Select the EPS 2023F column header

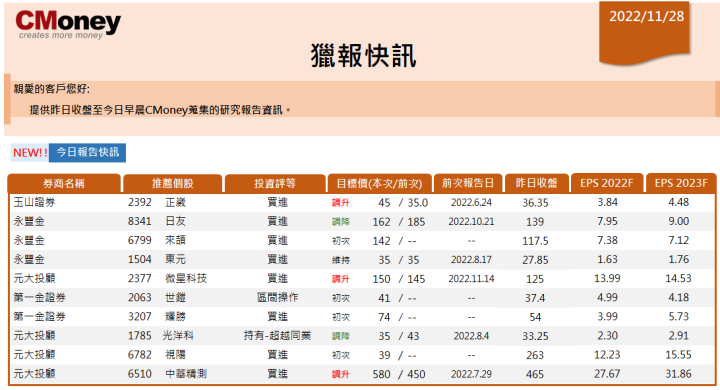pyautogui.click(x=681, y=183)
